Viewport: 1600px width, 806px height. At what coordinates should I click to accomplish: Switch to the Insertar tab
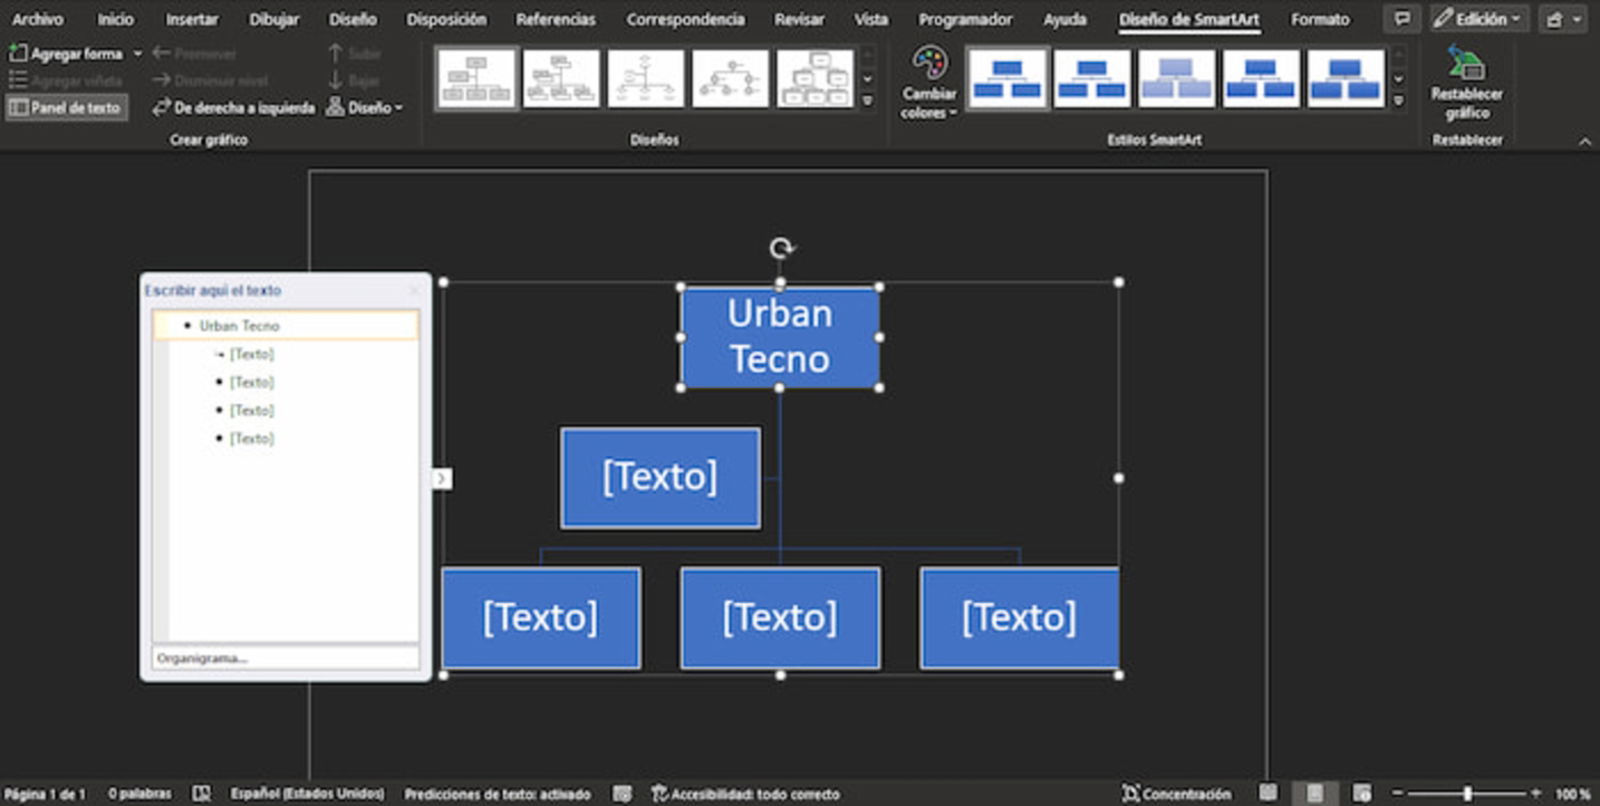tap(192, 19)
